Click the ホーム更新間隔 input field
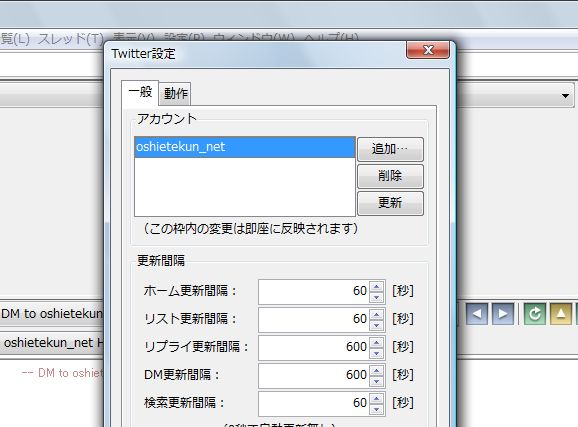This screenshot has width=578, height=427. pos(313,291)
